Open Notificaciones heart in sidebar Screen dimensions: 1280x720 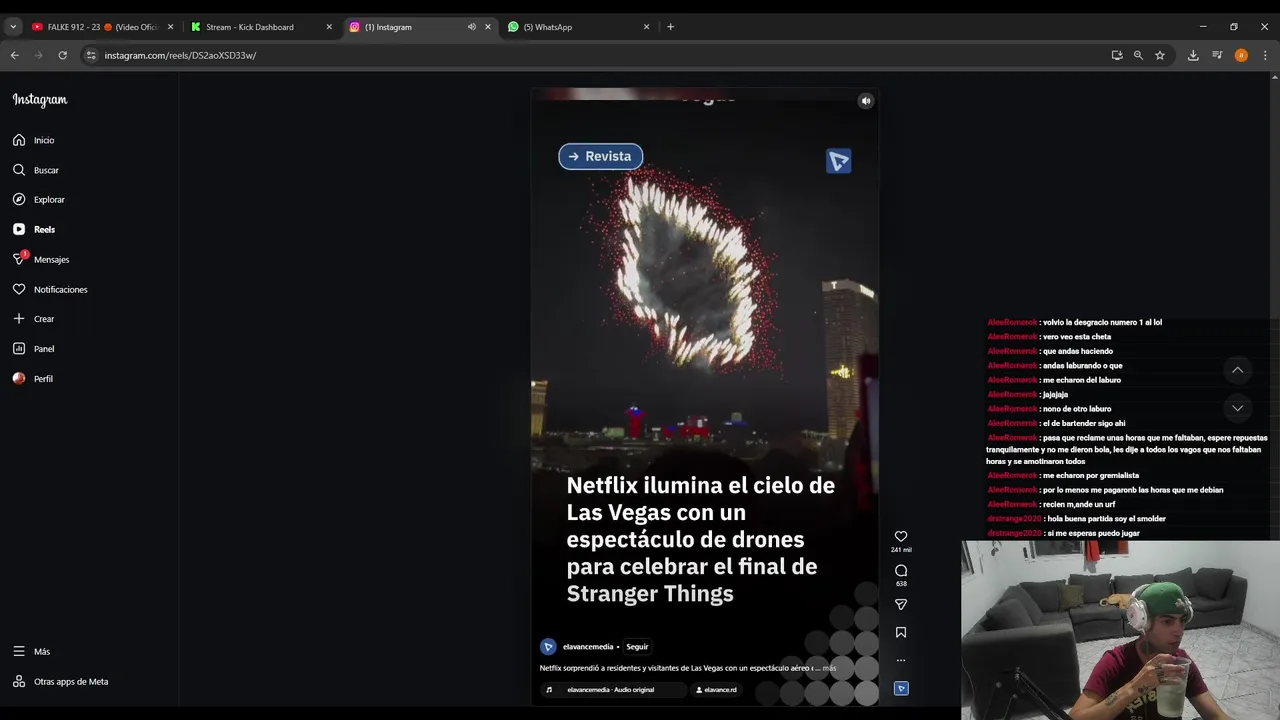point(50,289)
